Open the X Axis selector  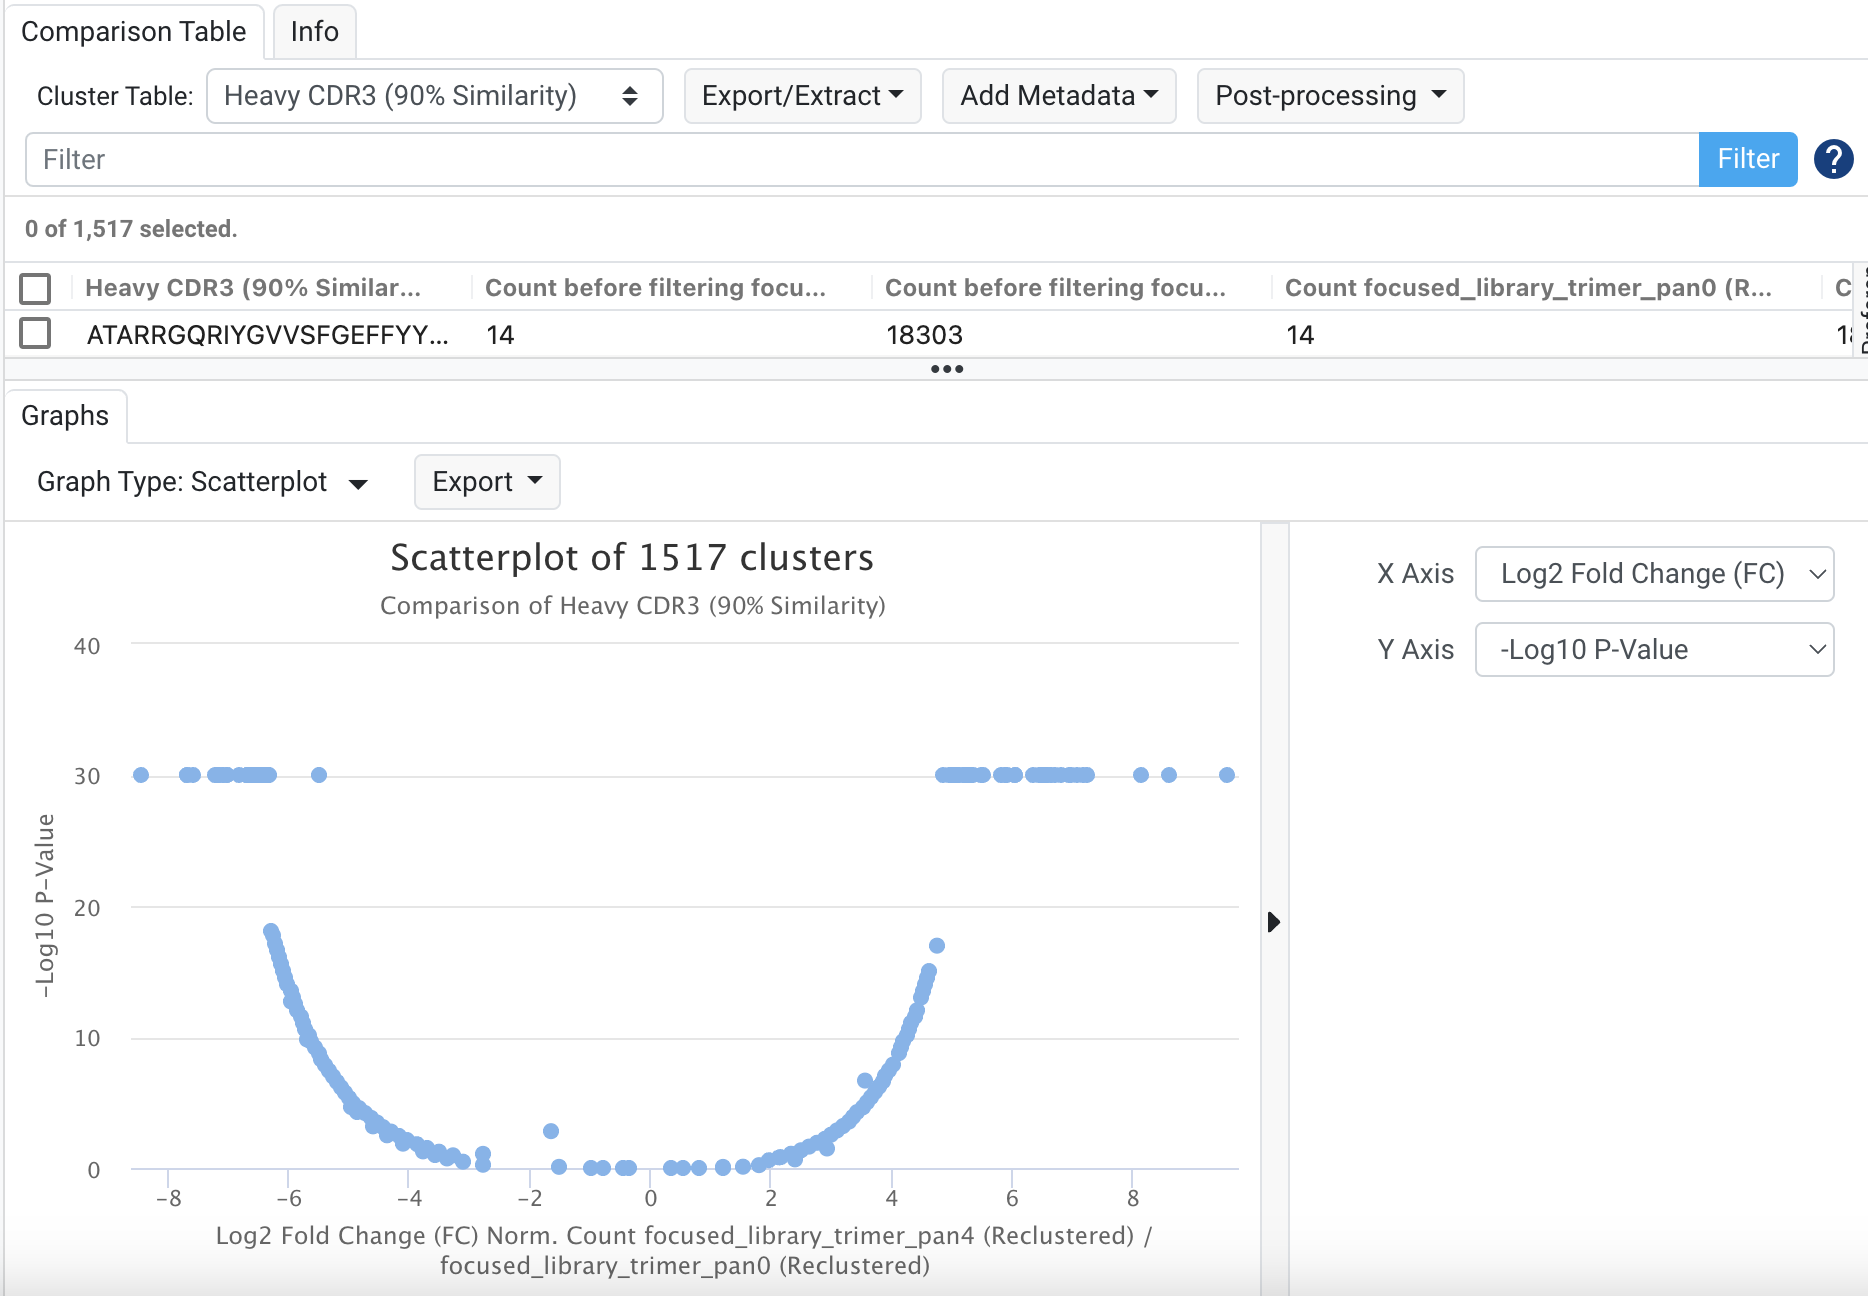point(1654,574)
